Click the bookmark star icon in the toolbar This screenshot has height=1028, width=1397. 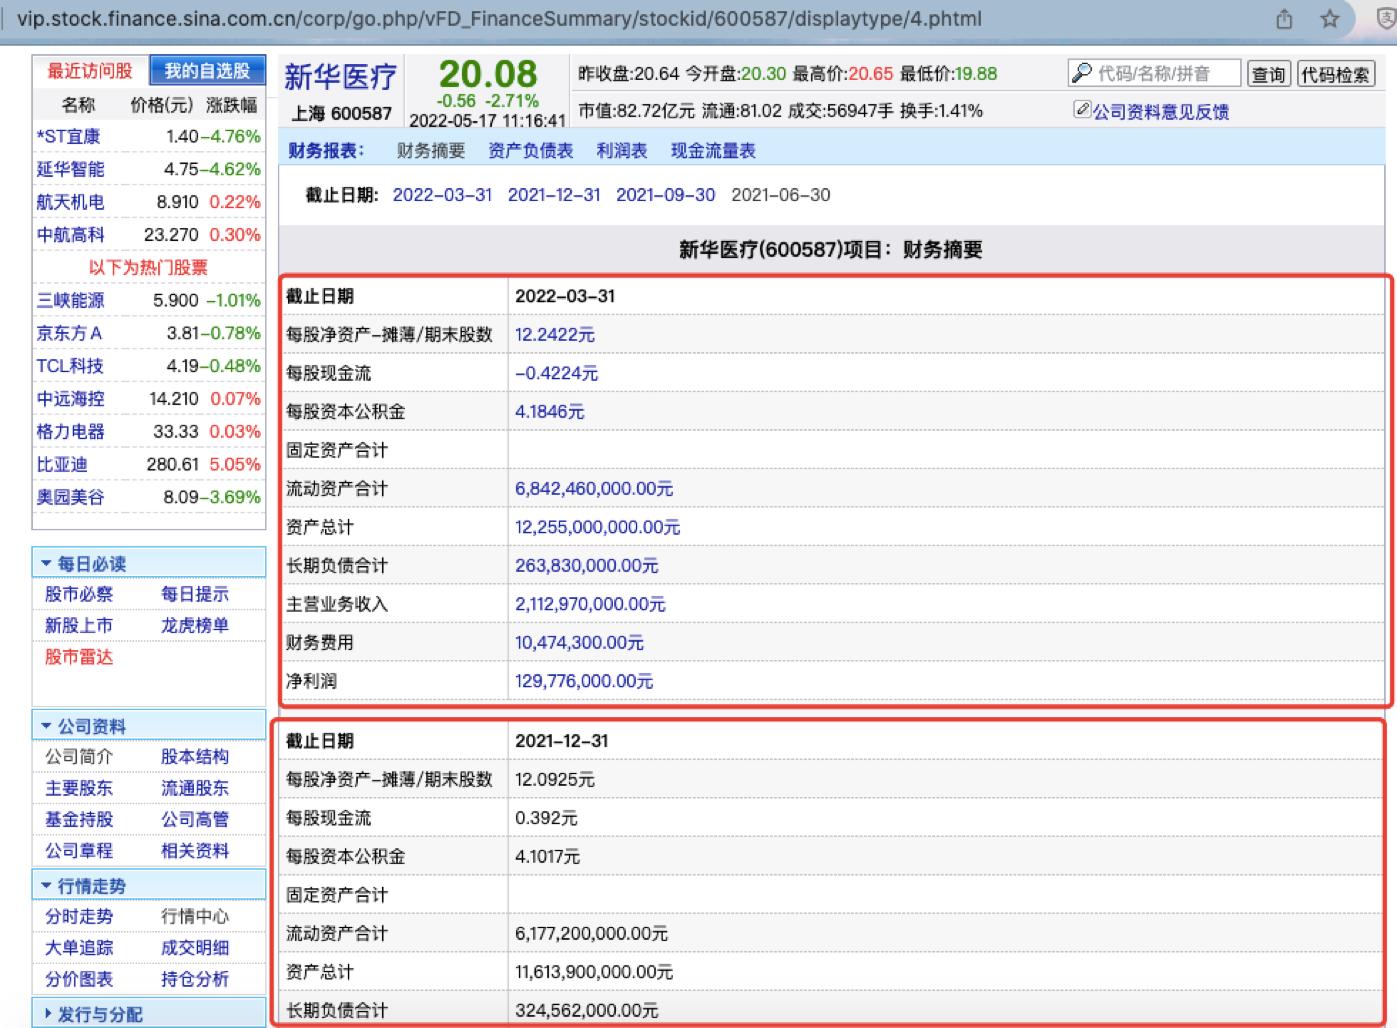(x=1330, y=17)
